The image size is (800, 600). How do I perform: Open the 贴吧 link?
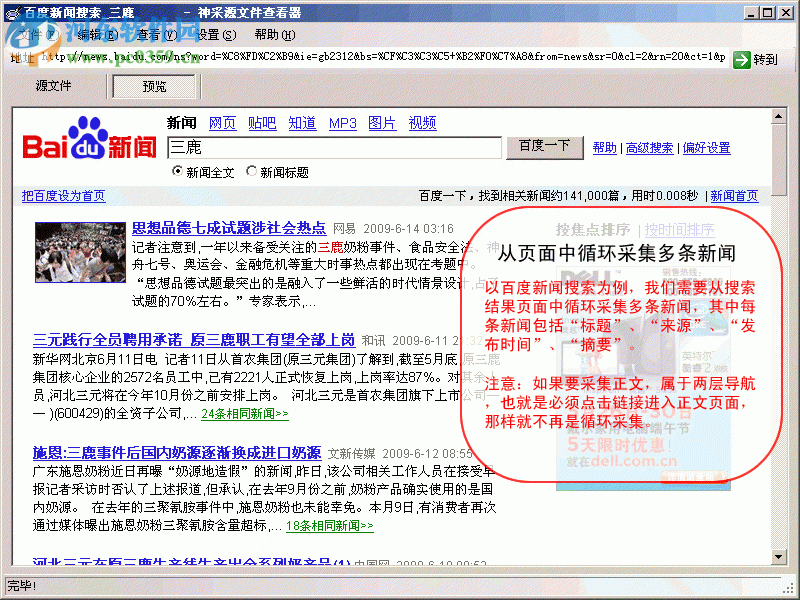tap(262, 123)
